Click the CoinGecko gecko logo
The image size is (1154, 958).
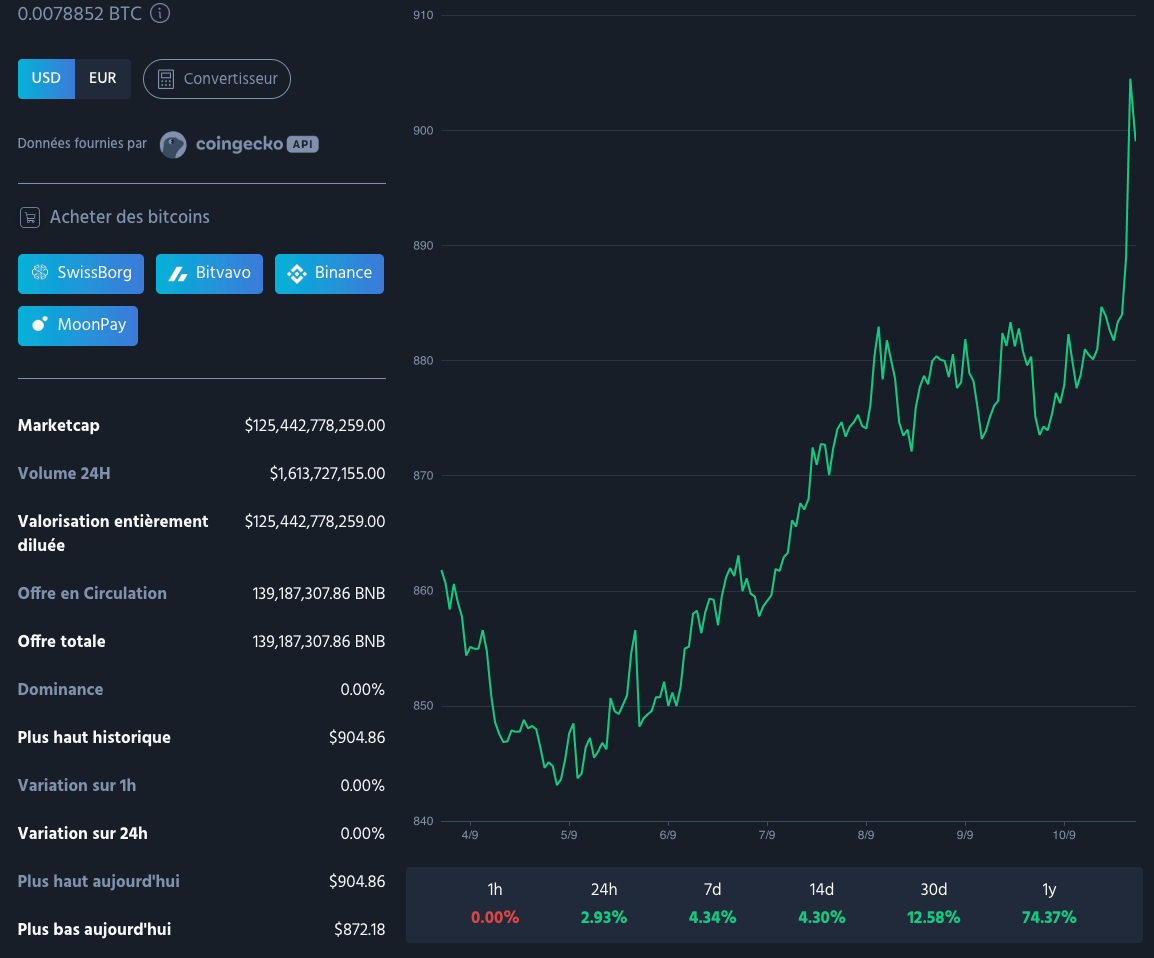[173, 145]
